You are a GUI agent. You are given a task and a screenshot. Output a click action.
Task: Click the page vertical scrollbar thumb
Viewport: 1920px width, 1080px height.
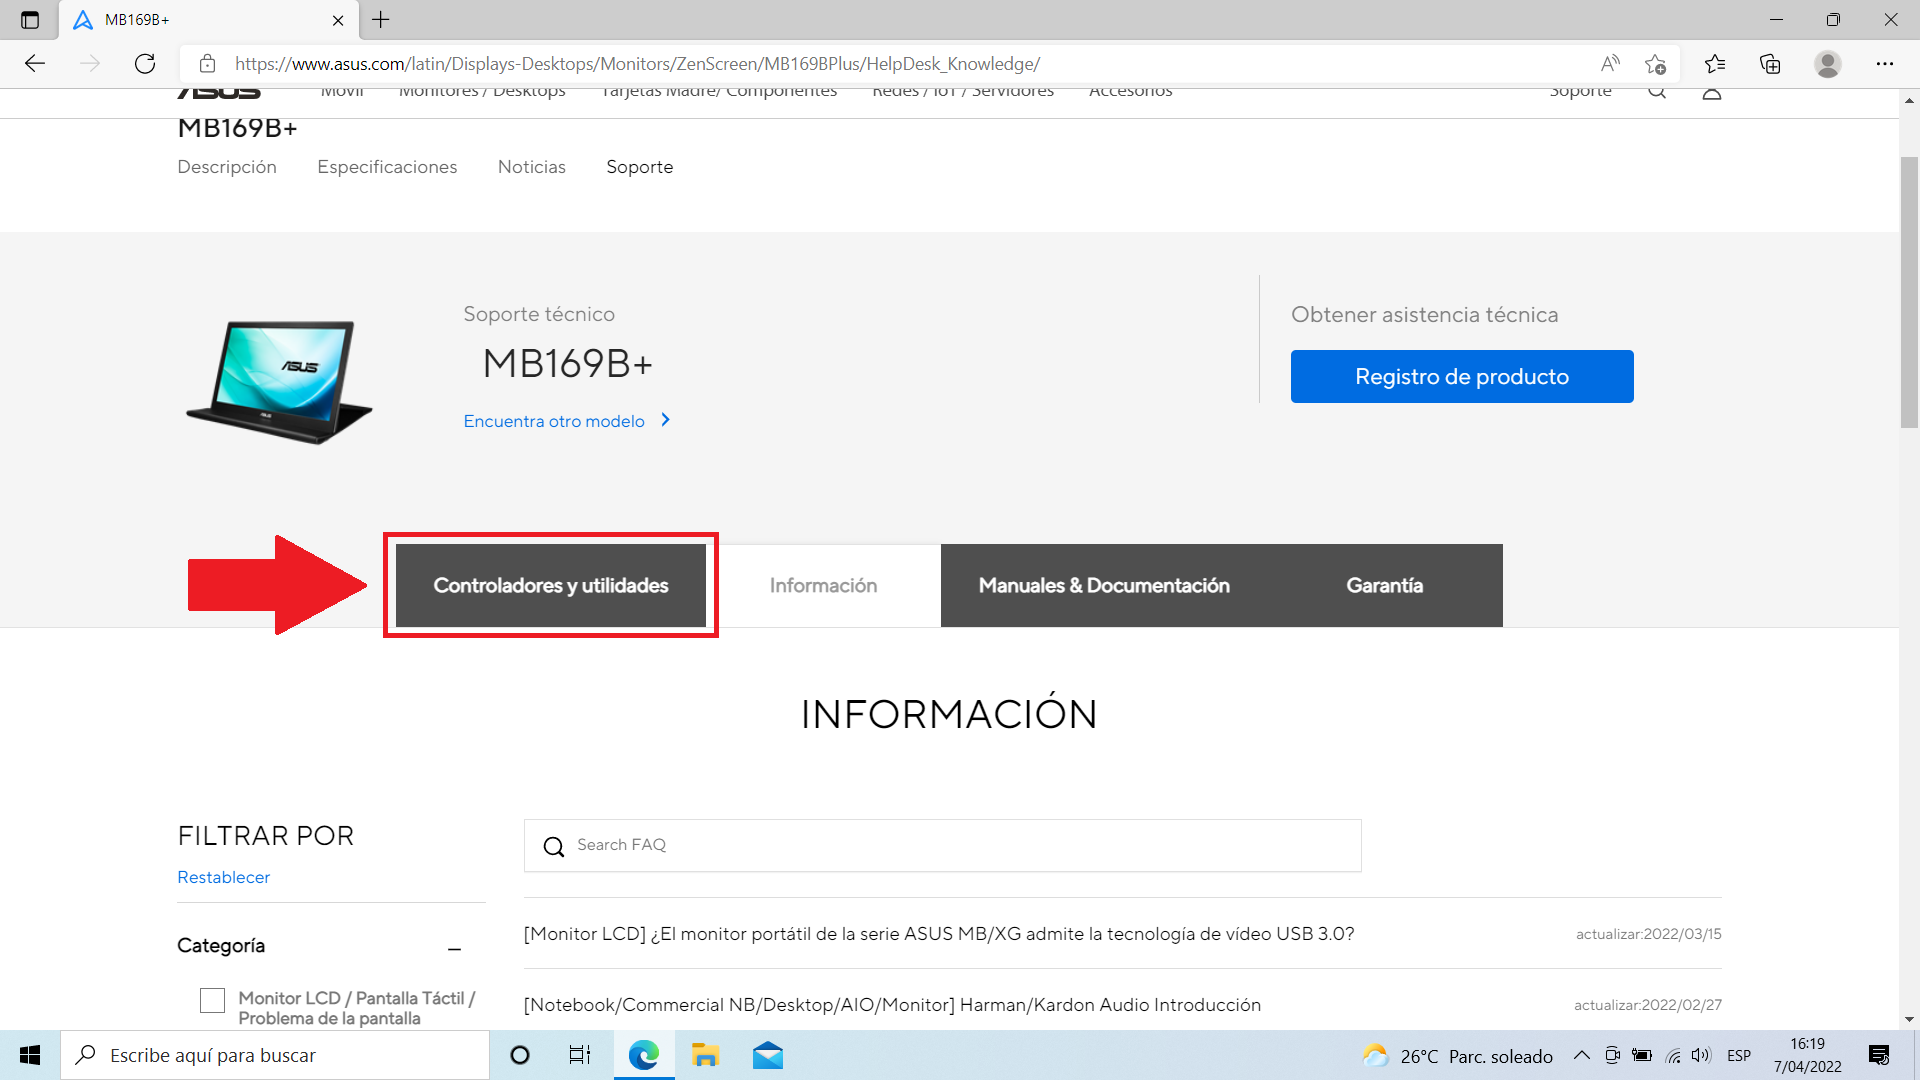[x=1909, y=290]
